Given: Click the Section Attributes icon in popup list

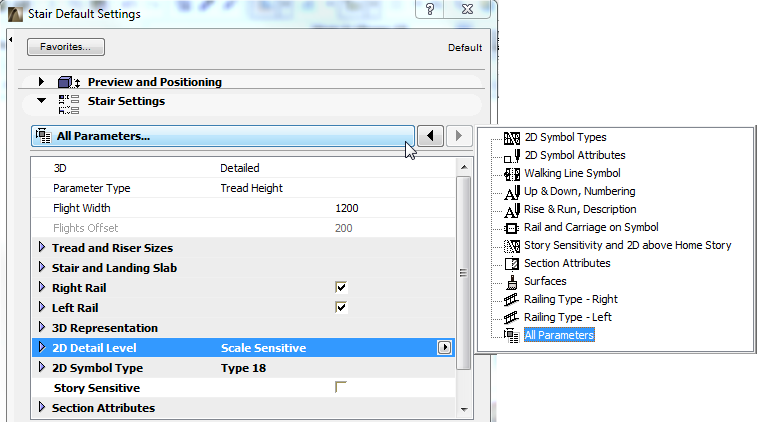Looking at the screenshot, I should click(512, 264).
